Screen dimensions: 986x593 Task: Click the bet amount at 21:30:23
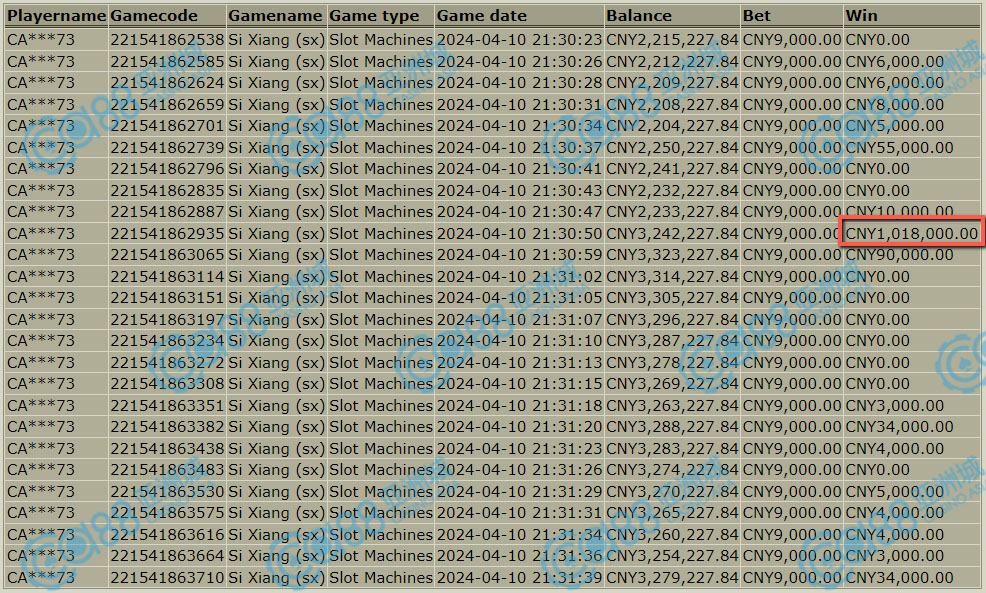point(792,40)
